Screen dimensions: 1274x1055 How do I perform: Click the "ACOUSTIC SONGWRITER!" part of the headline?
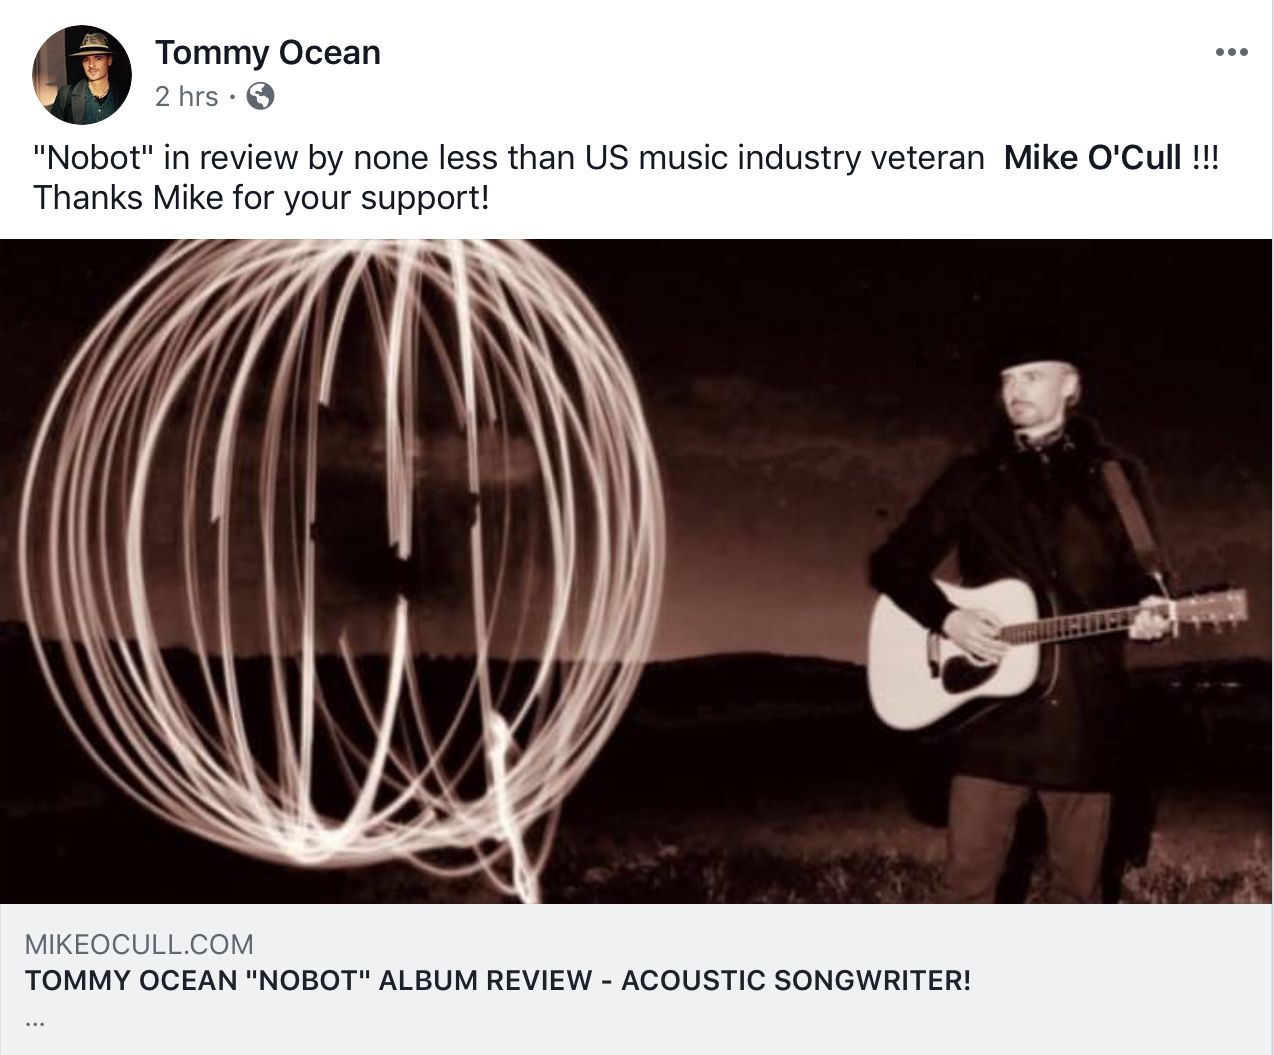(796, 980)
